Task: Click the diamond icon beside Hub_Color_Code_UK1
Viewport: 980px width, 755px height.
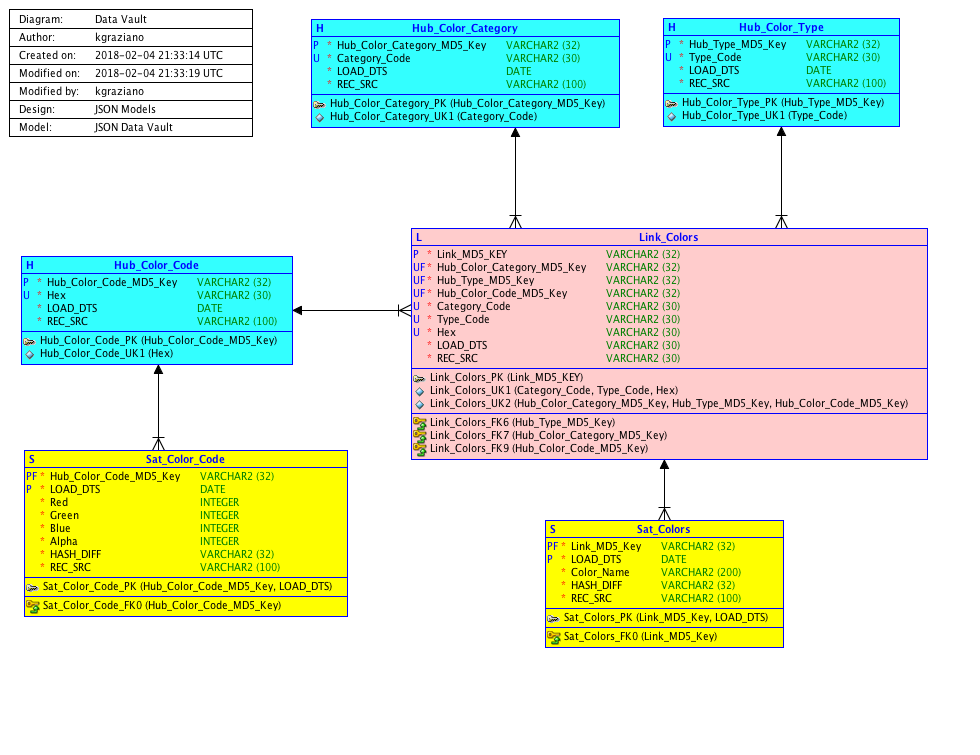Action: coord(29,354)
